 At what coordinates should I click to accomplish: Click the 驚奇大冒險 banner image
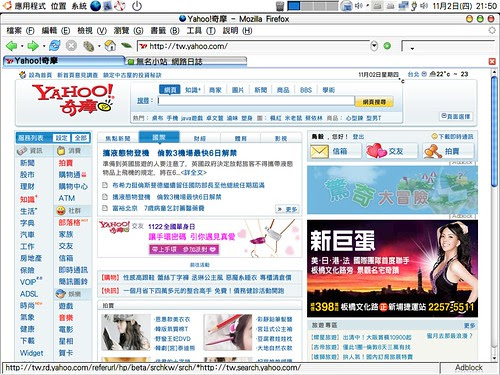392,190
